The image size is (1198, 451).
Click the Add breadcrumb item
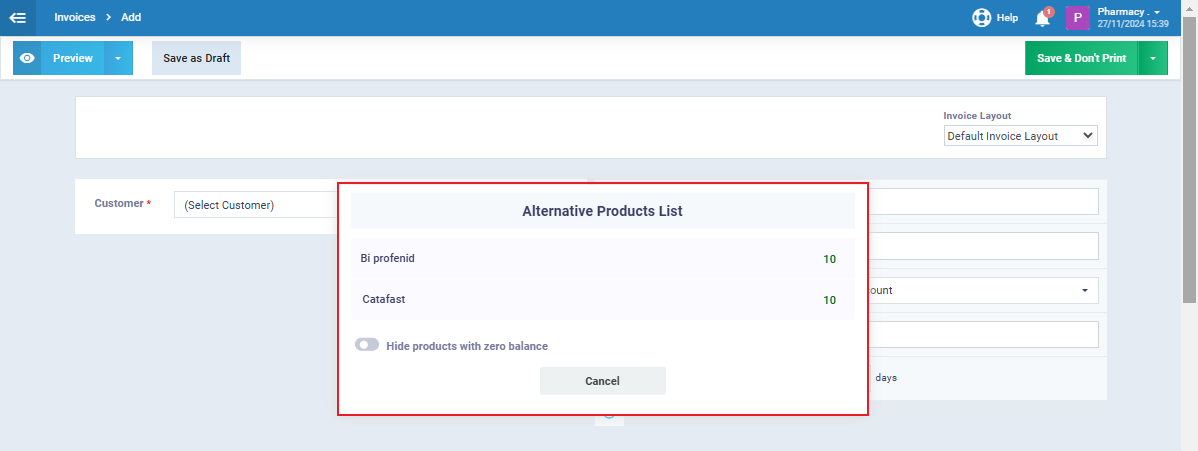point(131,17)
